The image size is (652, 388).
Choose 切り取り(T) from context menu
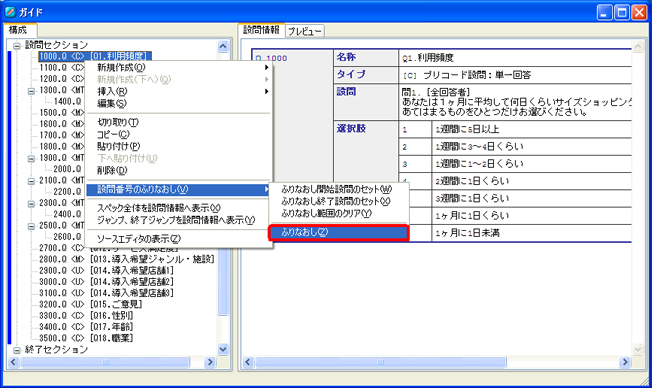coord(179,122)
